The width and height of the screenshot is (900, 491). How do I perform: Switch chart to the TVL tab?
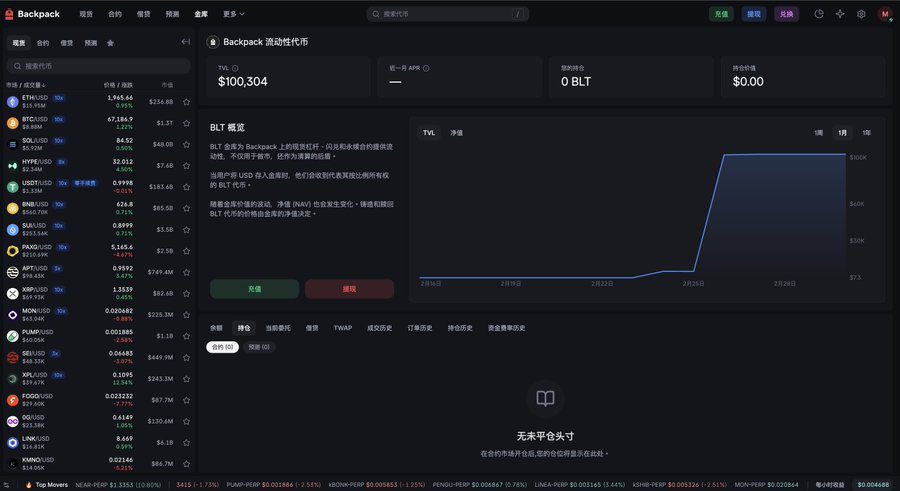click(x=429, y=133)
